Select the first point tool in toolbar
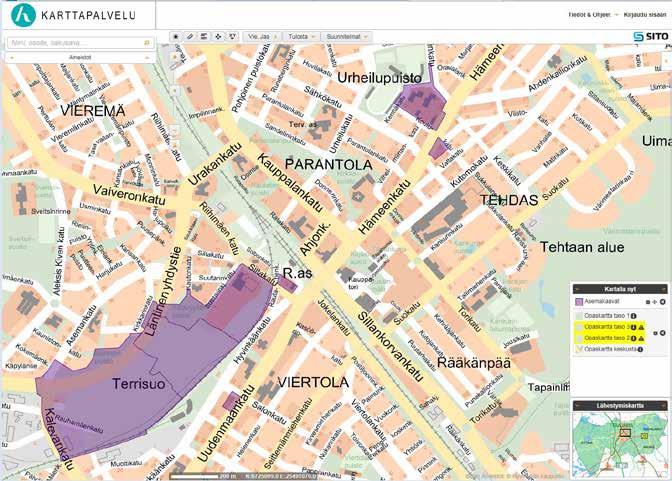Viewport: 672px width, 481px height. point(175,37)
